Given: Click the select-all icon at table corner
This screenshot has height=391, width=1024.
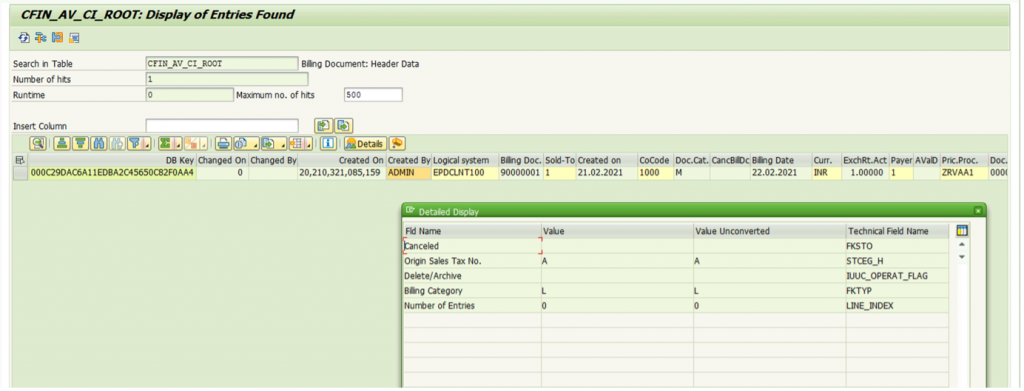Looking at the screenshot, I should click(x=20, y=160).
